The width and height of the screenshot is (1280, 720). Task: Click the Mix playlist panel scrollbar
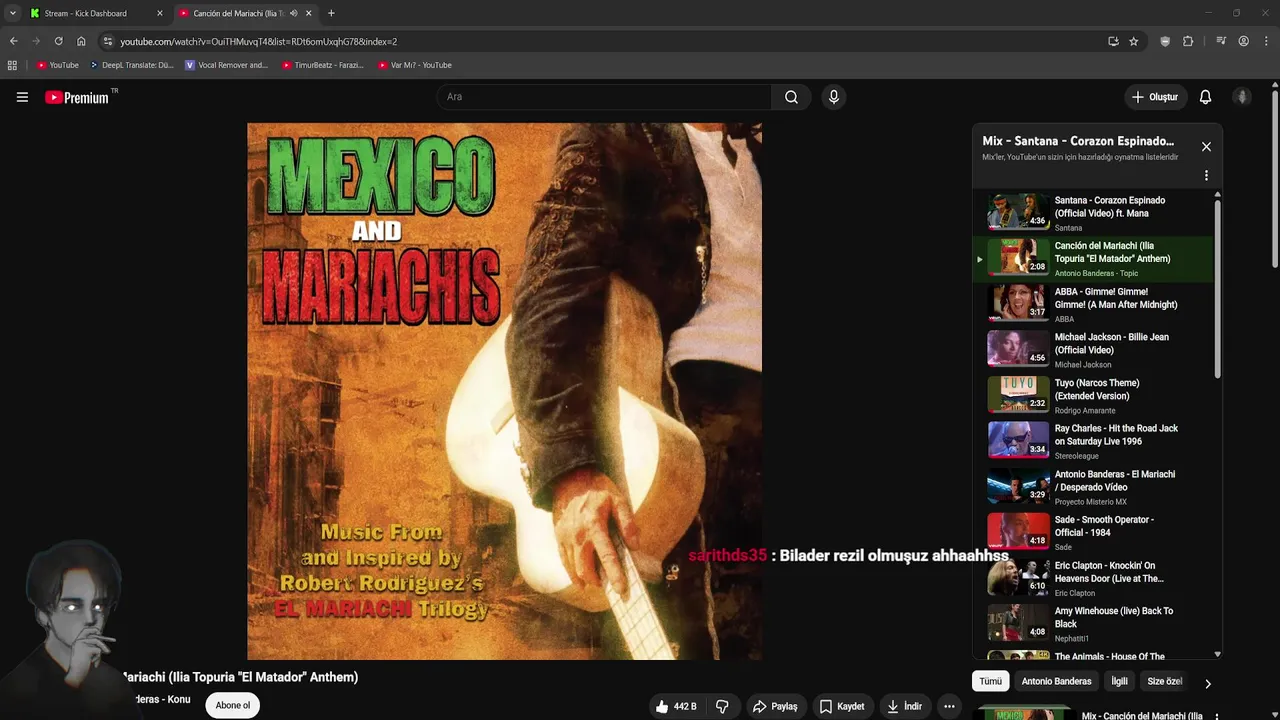[x=1217, y=290]
